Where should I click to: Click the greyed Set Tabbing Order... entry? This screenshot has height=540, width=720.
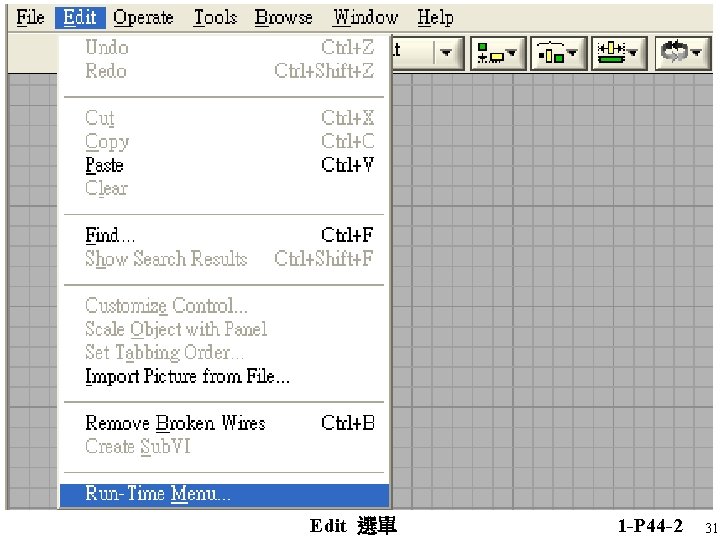[225, 353]
